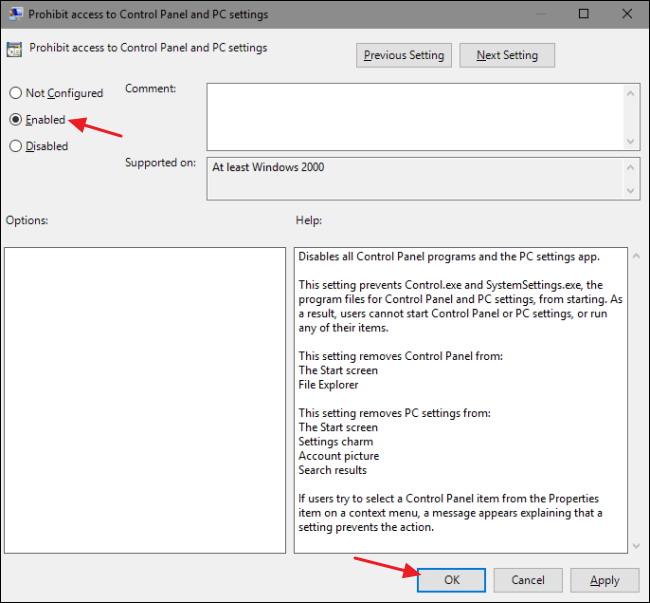Viewport: 650px width, 603px height.
Task: Select the Not Configured radio button
Action: (x=16, y=93)
